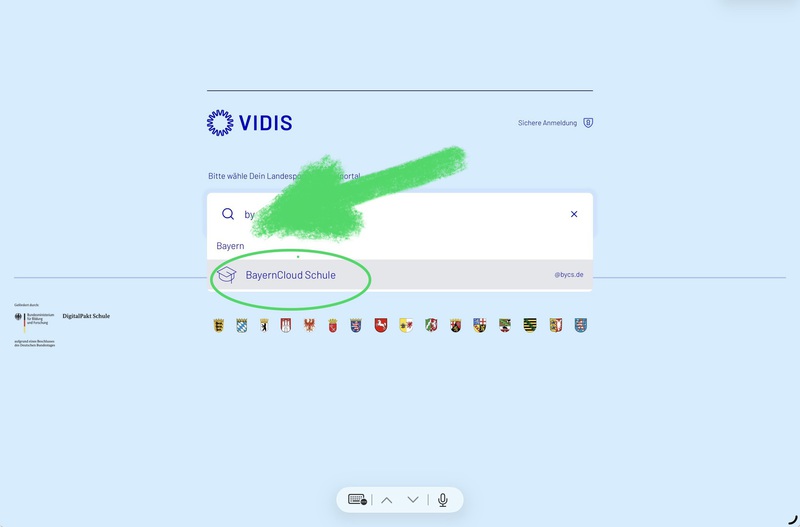This screenshot has height=527, width=800.
Task: Open the Sichere Anmeldung info link
Action: pyautogui.click(x=547, y=123)
